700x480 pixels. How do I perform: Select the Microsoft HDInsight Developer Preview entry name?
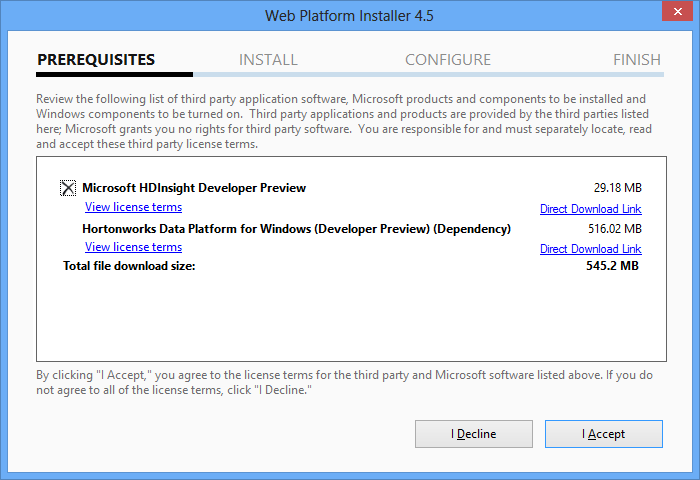tap(194, 188)
